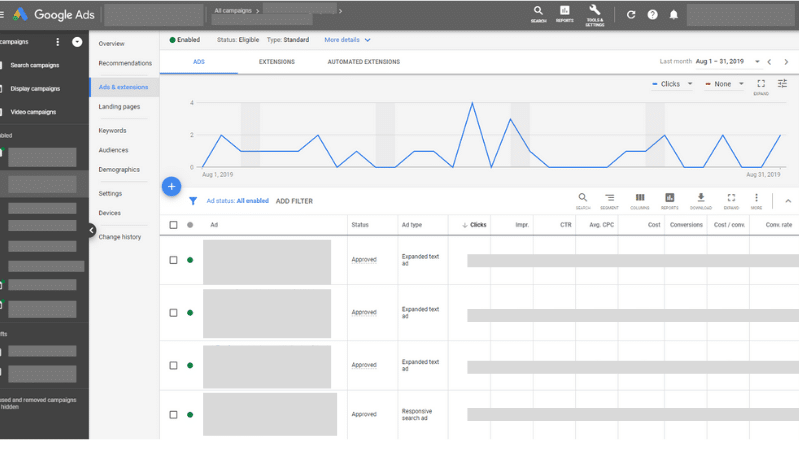Switch to the Extensions tab
The width and height of the screenshot is (799, 462).
(x=277, y=62)
